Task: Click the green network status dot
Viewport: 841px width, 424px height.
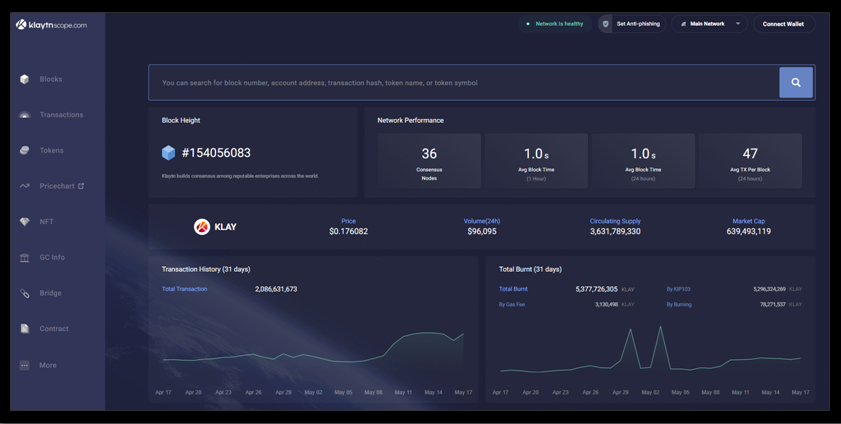Action: point(528,24)
